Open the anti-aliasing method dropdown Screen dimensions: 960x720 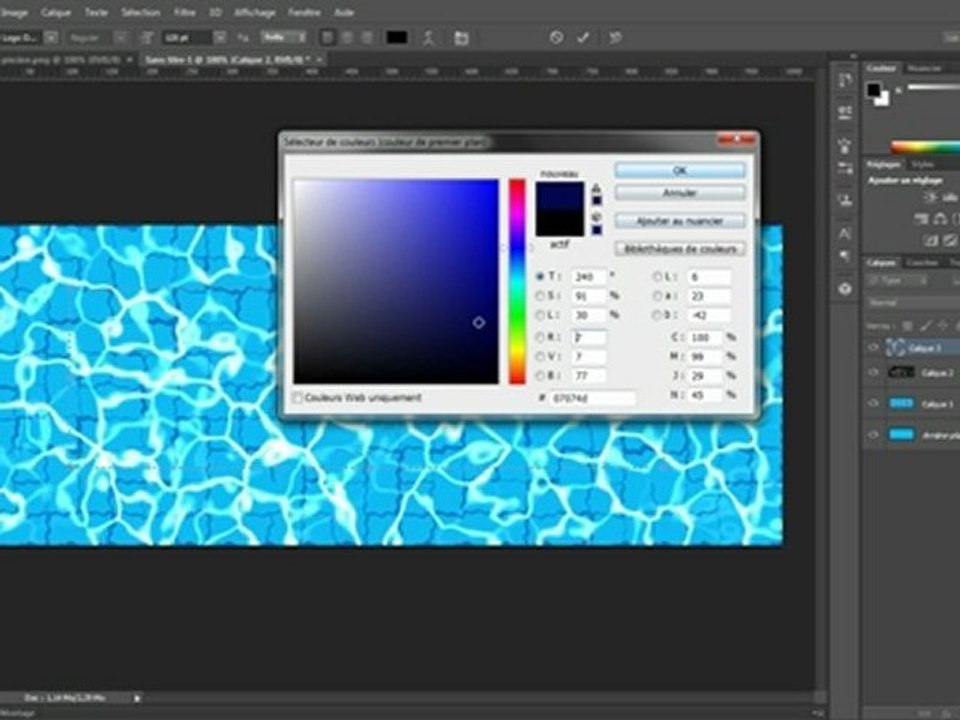point(283,38)
